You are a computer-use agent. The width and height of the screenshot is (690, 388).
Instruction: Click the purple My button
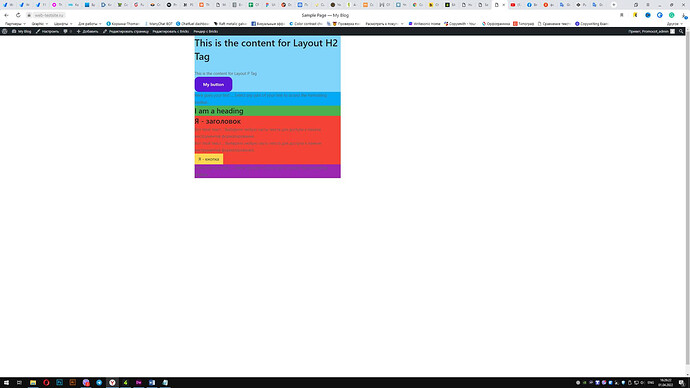click(213, 84)
